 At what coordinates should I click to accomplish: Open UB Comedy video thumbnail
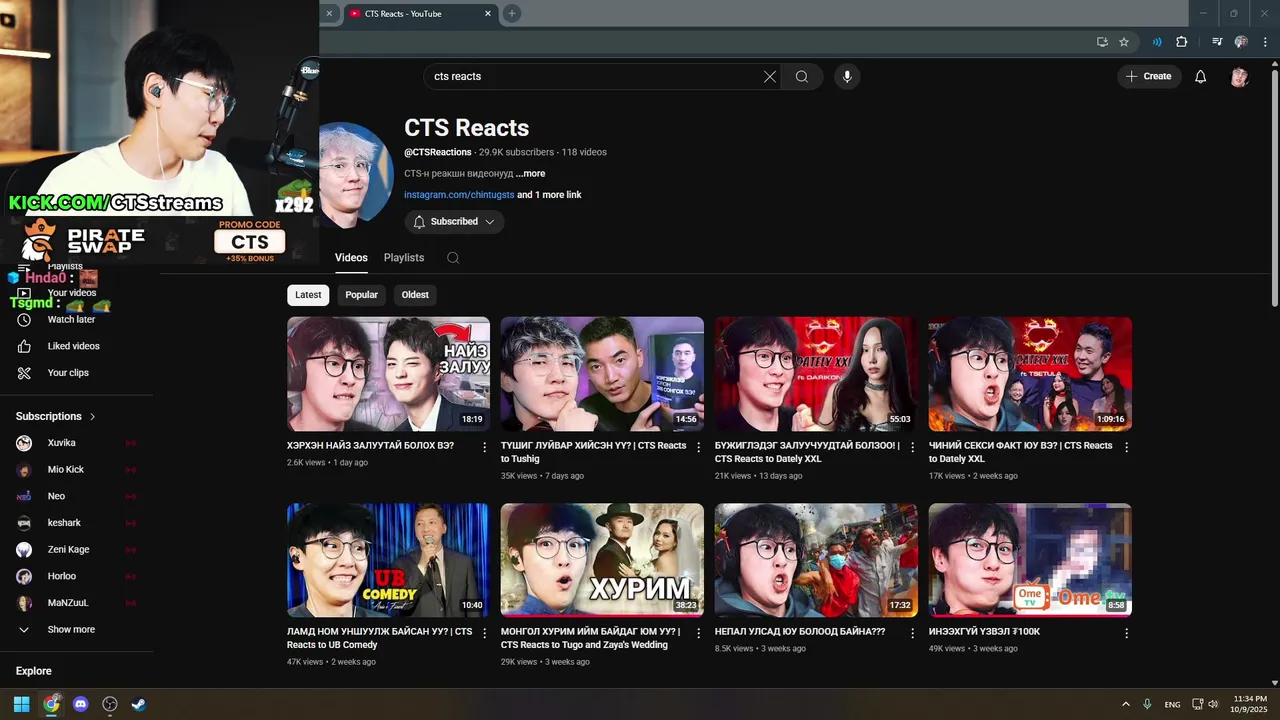pyautogui.click(x=388, y=560)
